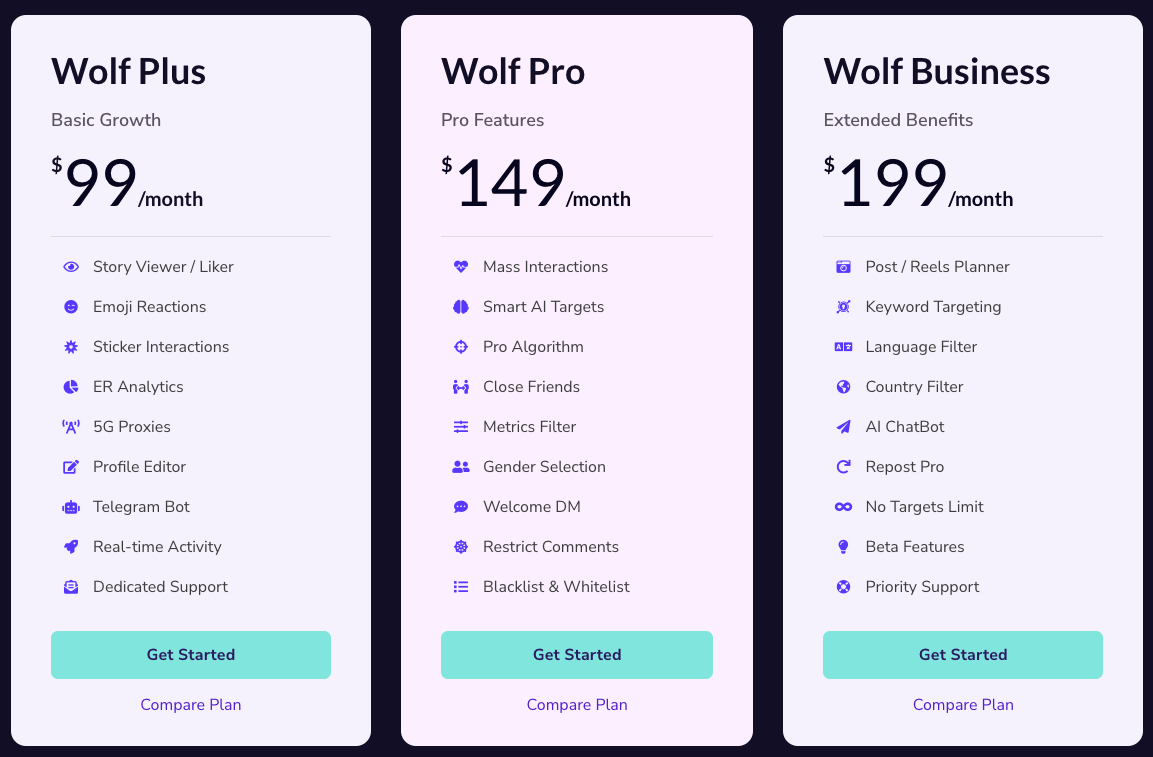
Task: Click the No Targets Limit infinity icon
Action: (x=843, y=507)
